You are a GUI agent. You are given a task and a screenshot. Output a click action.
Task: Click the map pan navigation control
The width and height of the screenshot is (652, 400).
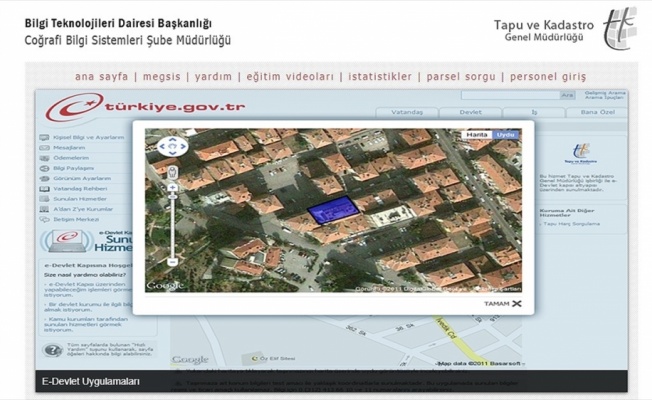click(x=173, y=146)
